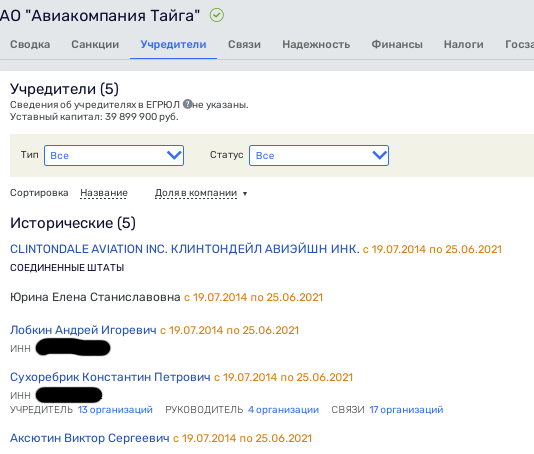Click the green verified checkmark icon
The image size is (534, 454).
point(217,15)
